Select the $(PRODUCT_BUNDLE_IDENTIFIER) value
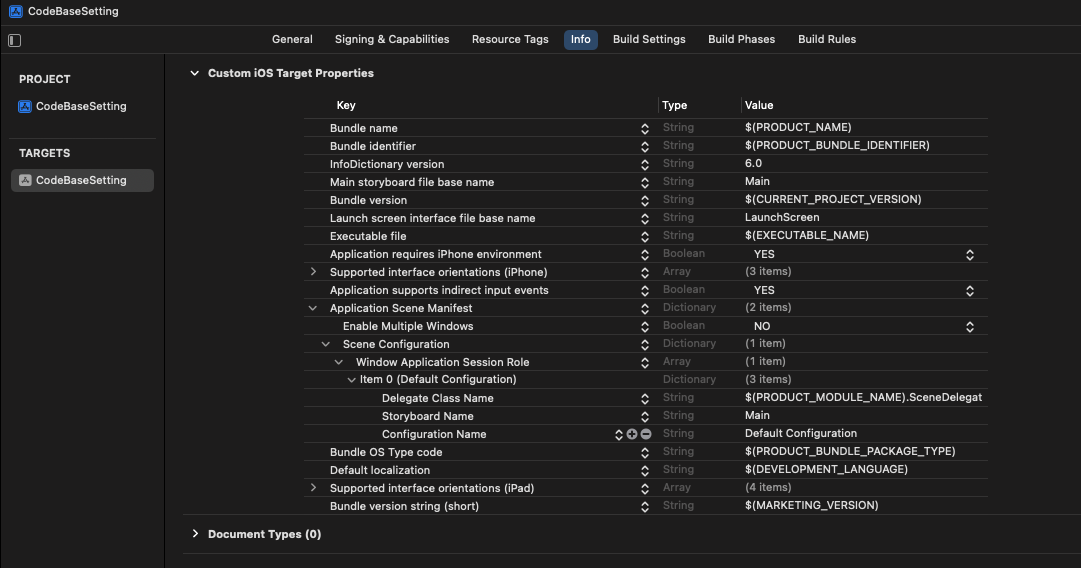 (837, 145)
